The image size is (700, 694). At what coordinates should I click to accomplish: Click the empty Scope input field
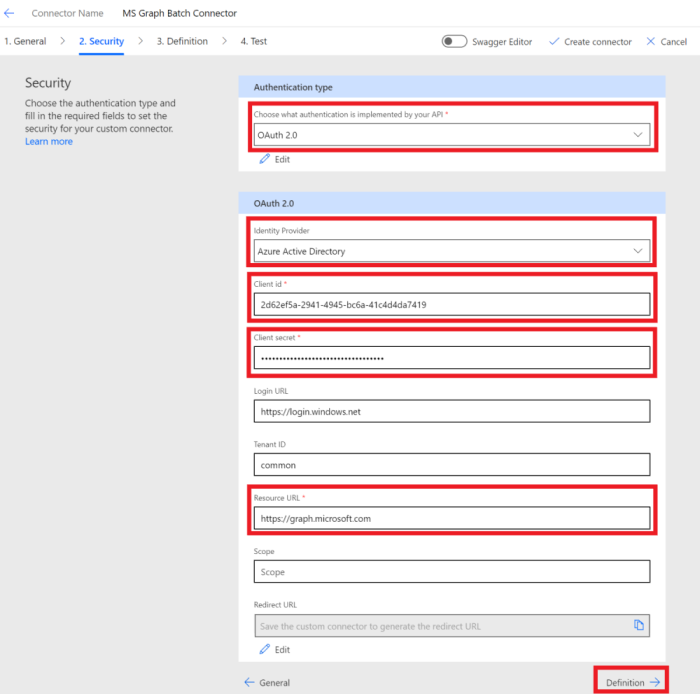click(452, 572)
